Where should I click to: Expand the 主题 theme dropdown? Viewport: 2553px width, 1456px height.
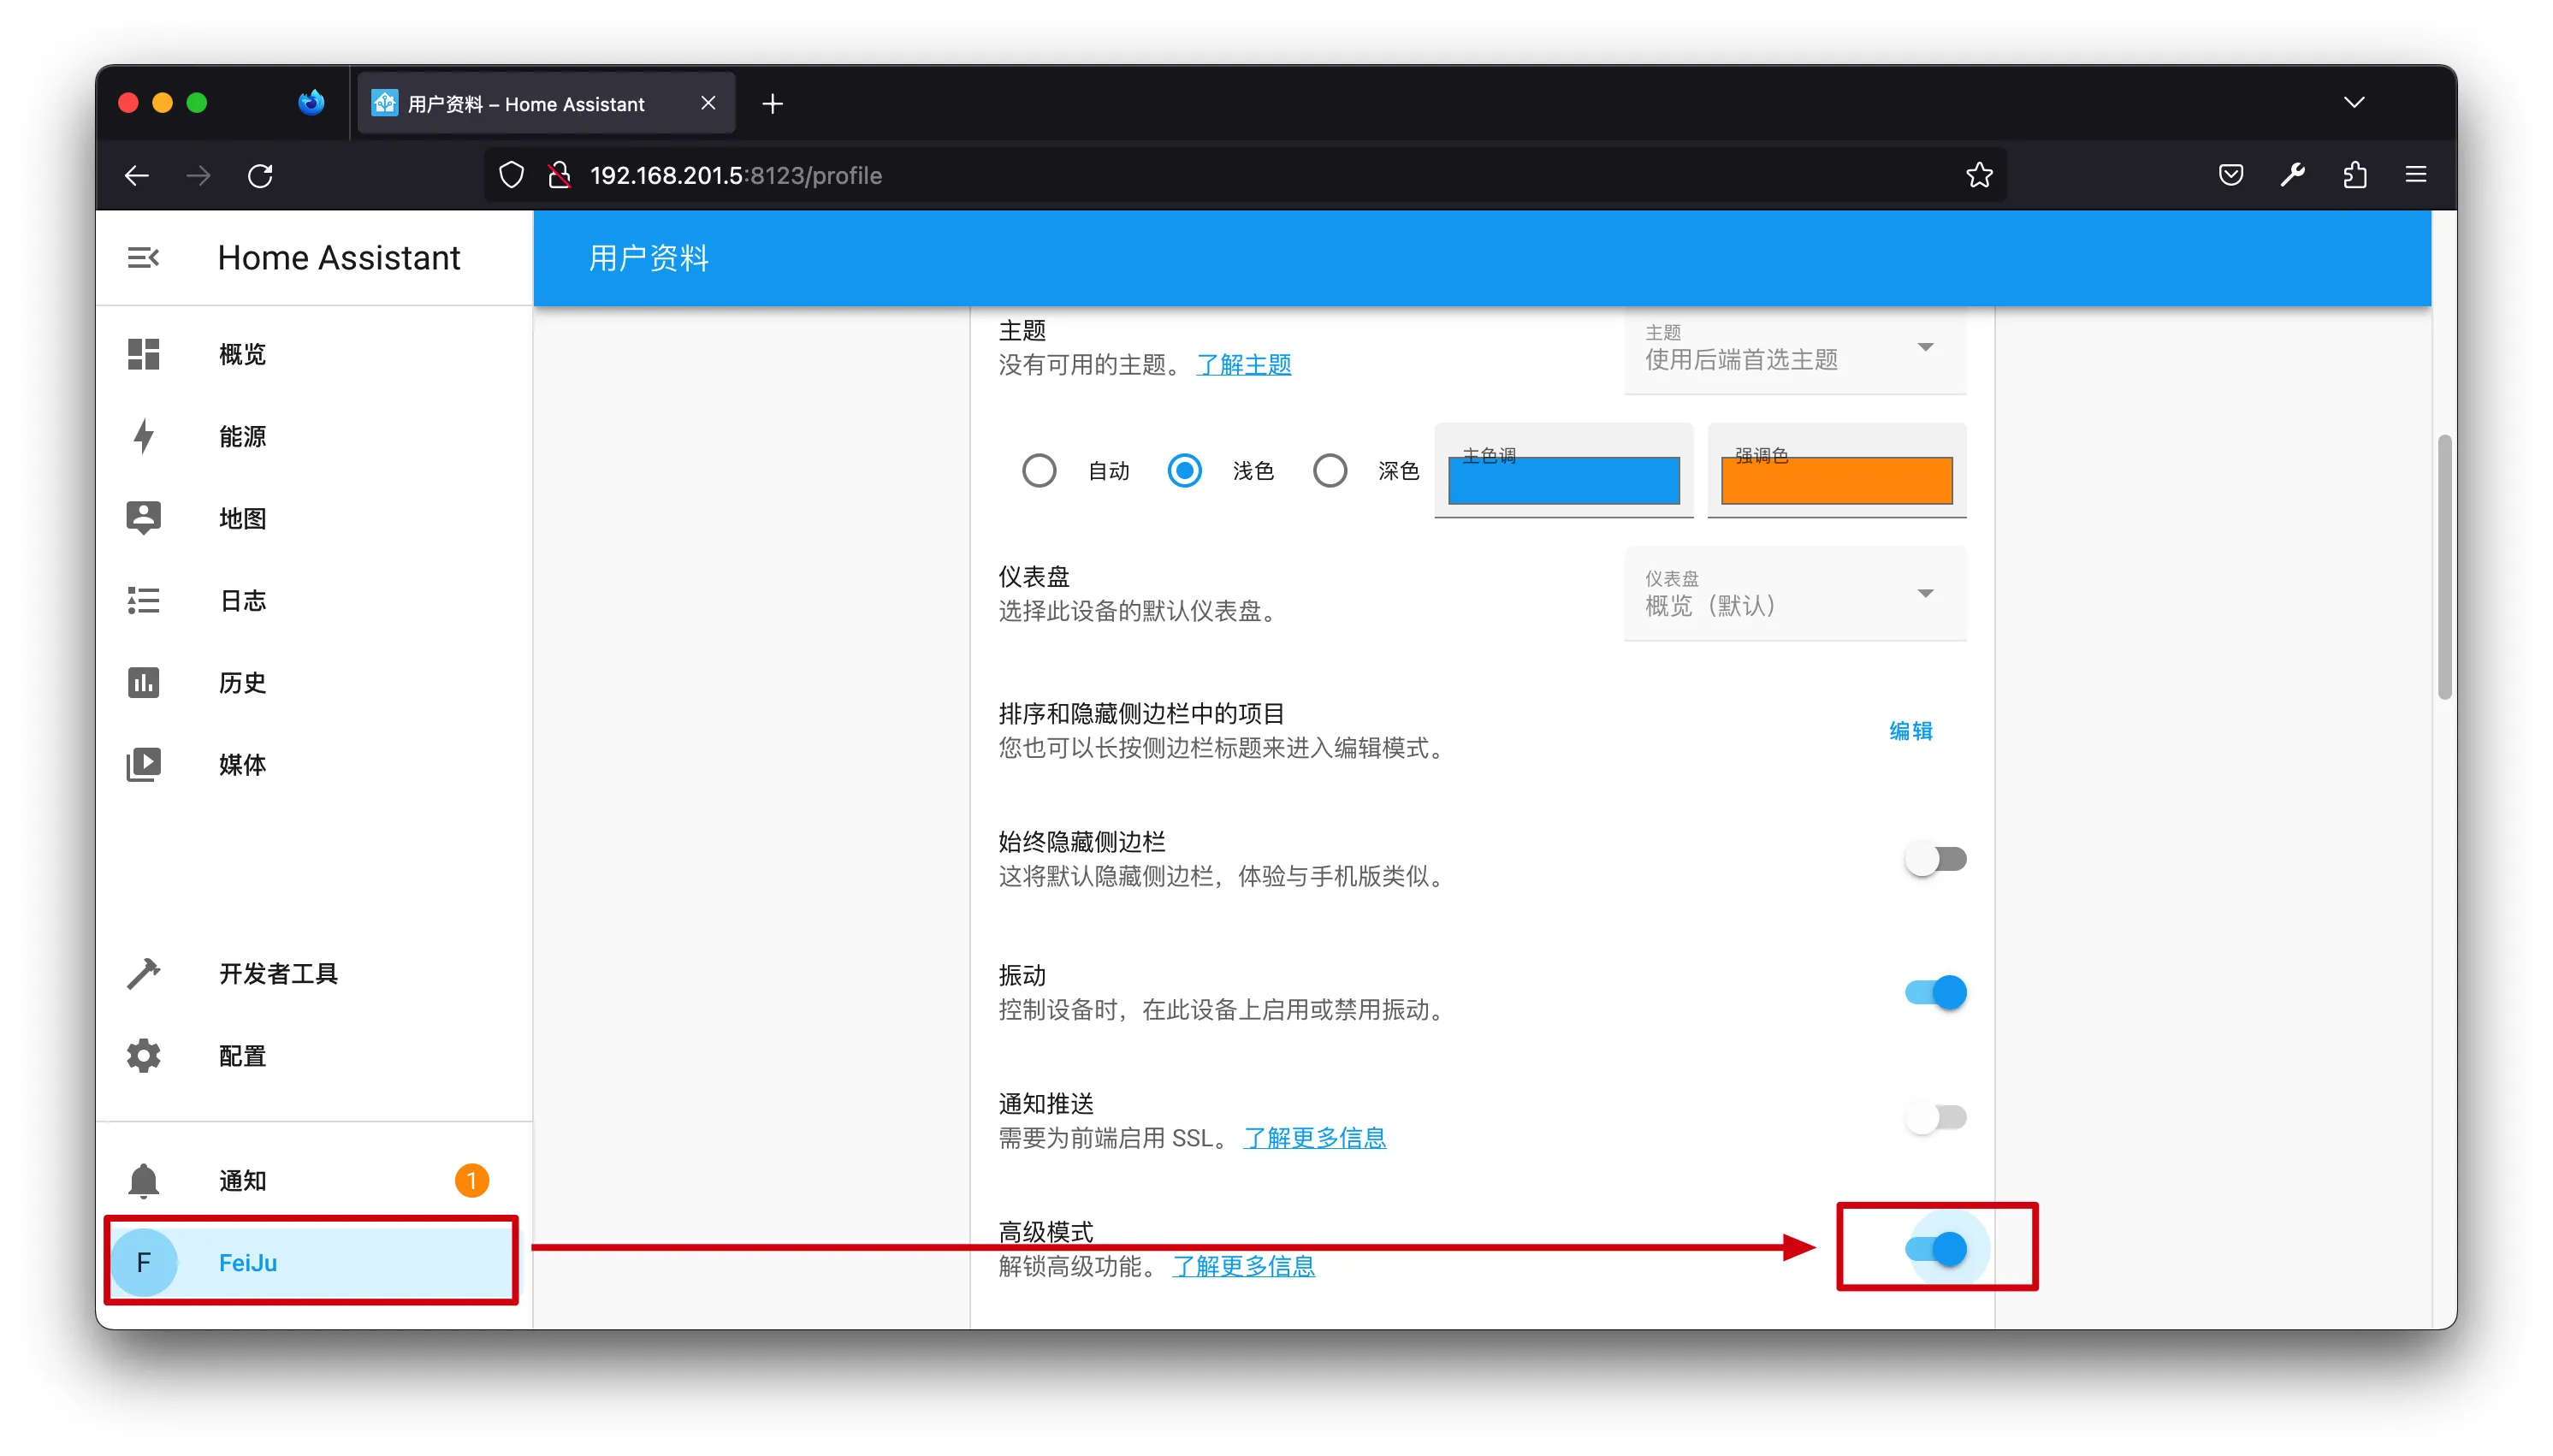click(x=1794, y=348)
